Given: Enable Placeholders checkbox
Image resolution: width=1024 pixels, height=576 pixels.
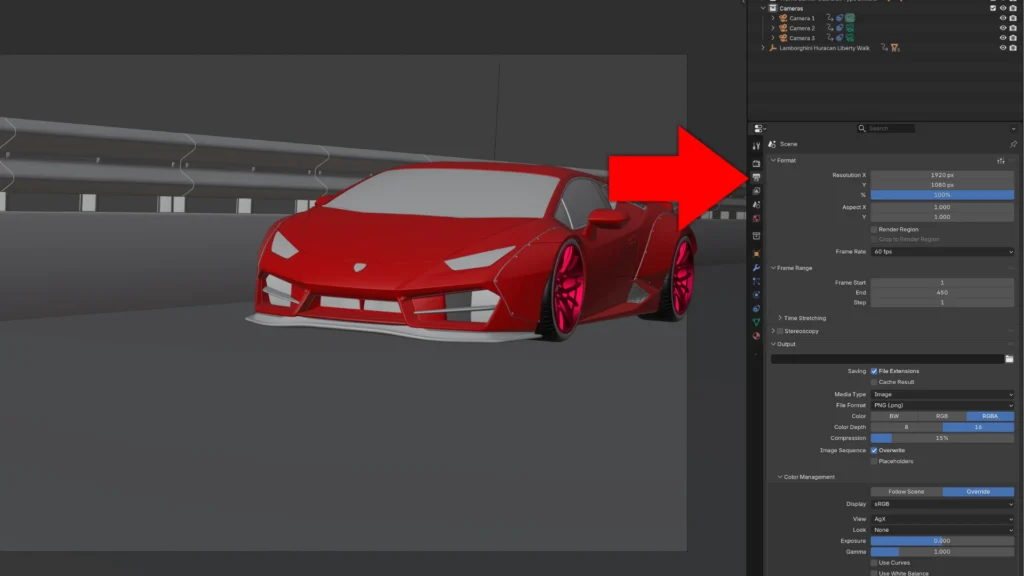Looking at the screenshot, I should tap(874, 462).
